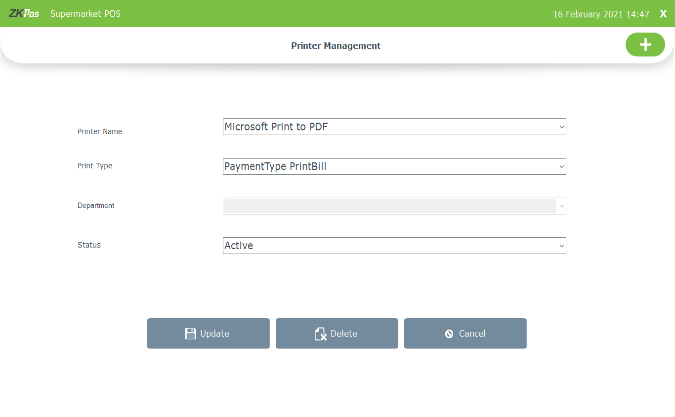Click the Department label

(96, 206)
